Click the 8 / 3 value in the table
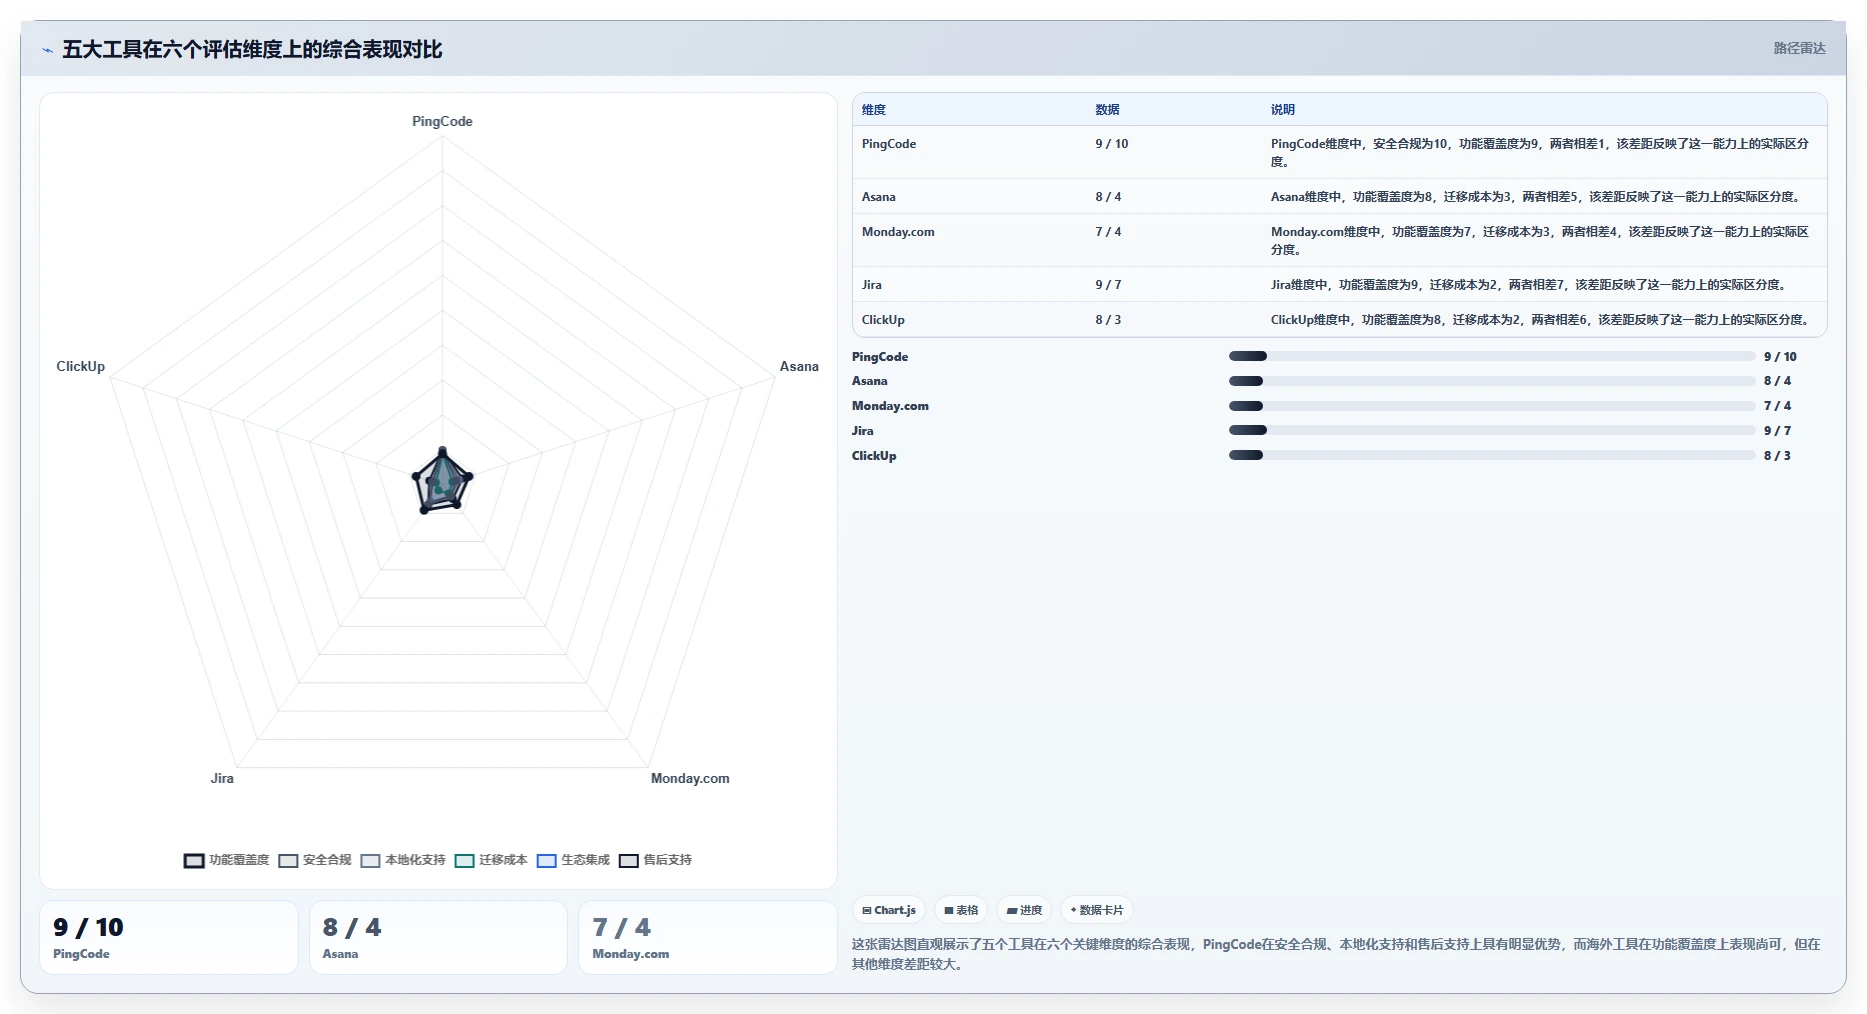This screenshot has width=1867, height=1014. click(x=1108, y=320)
